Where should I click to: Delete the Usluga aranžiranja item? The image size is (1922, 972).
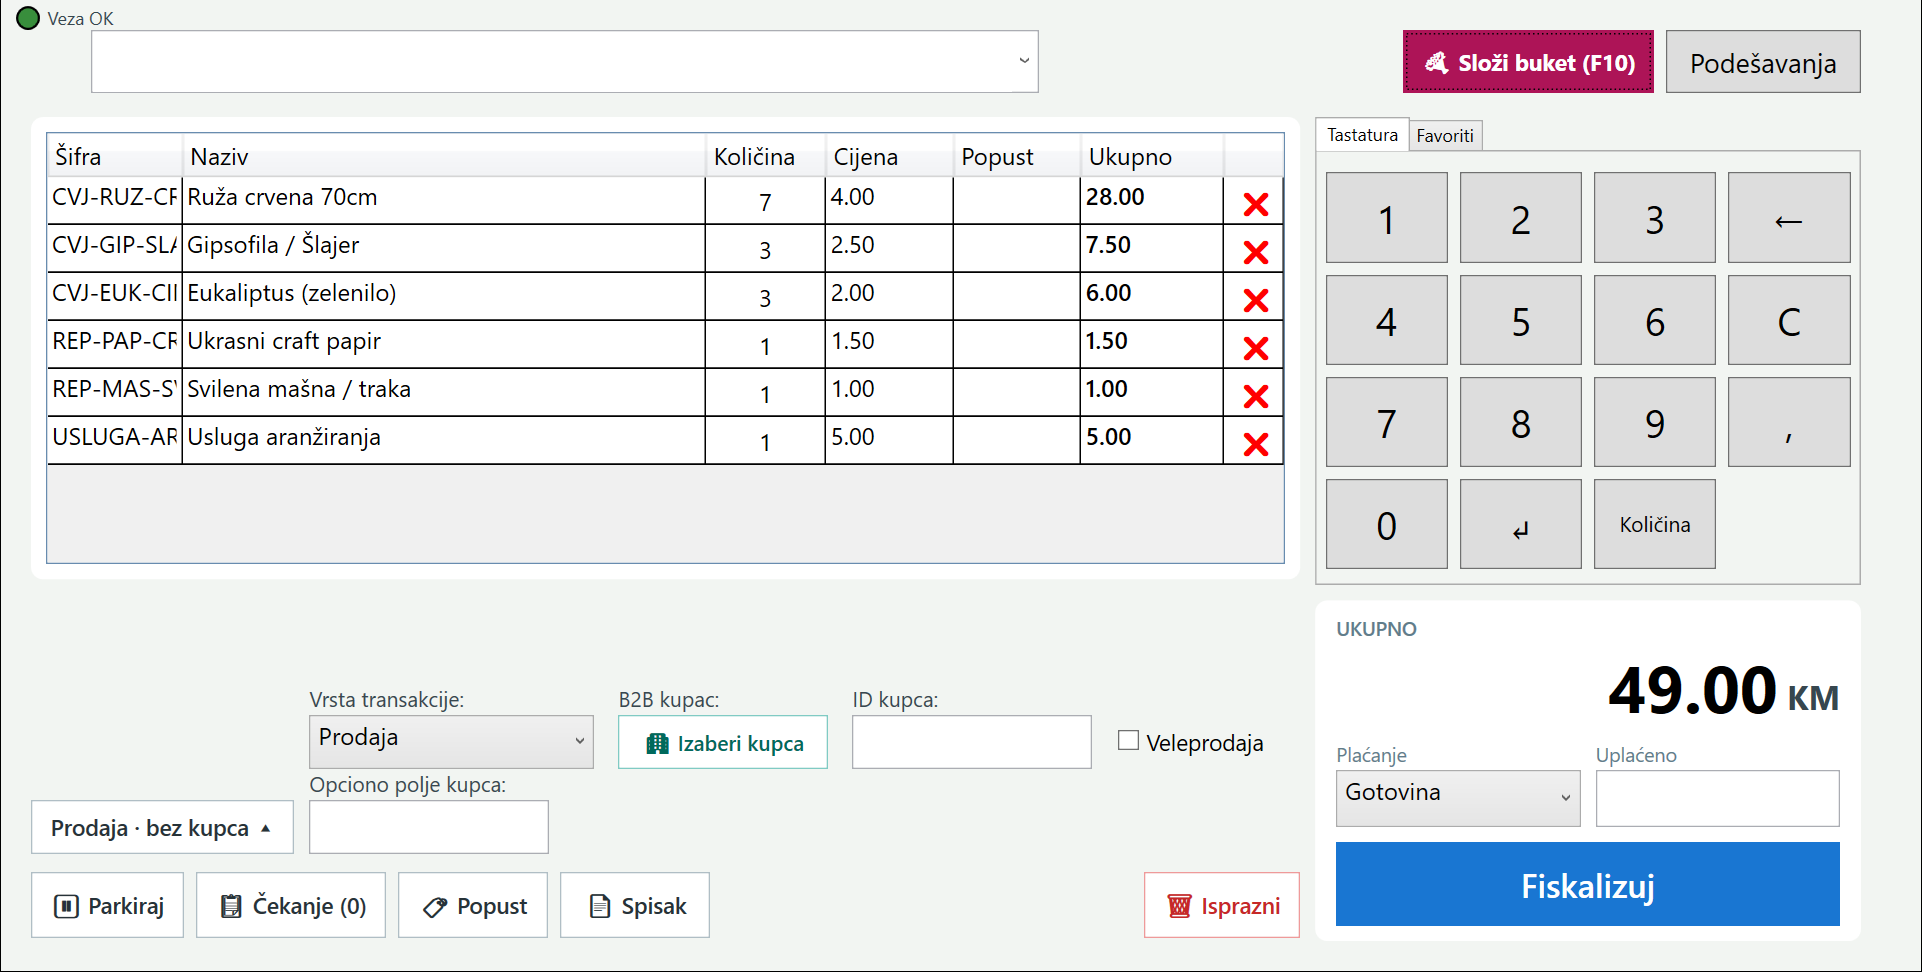(1255, 444)
